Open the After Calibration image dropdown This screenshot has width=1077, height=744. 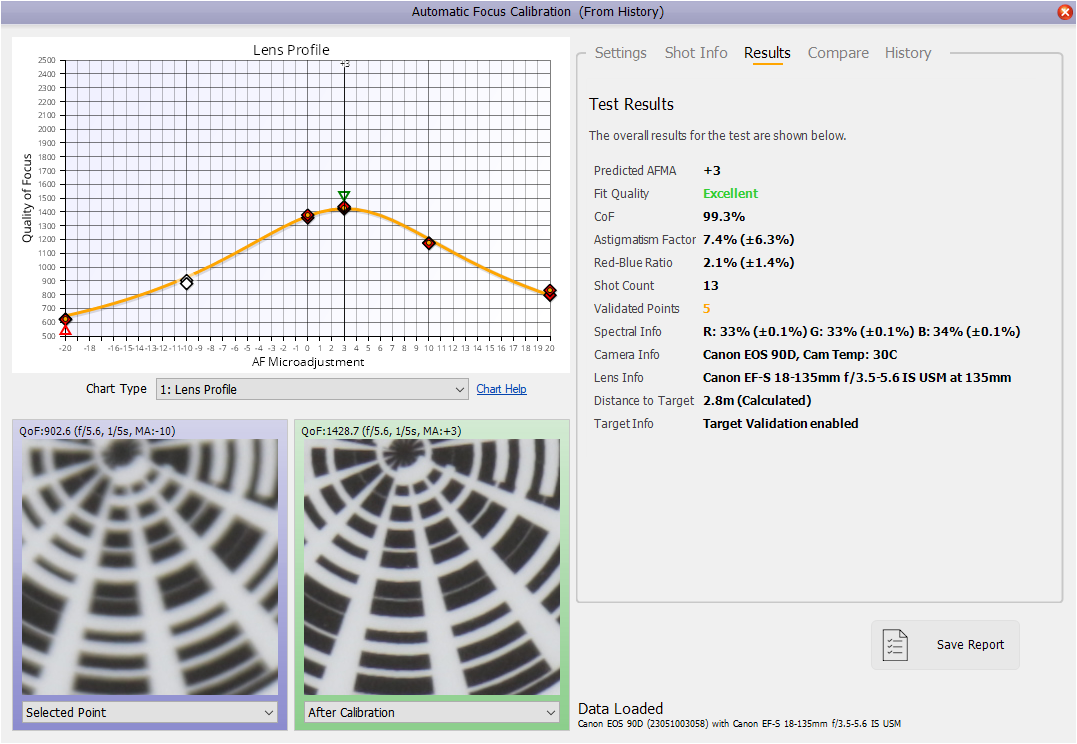click(431, 712)
